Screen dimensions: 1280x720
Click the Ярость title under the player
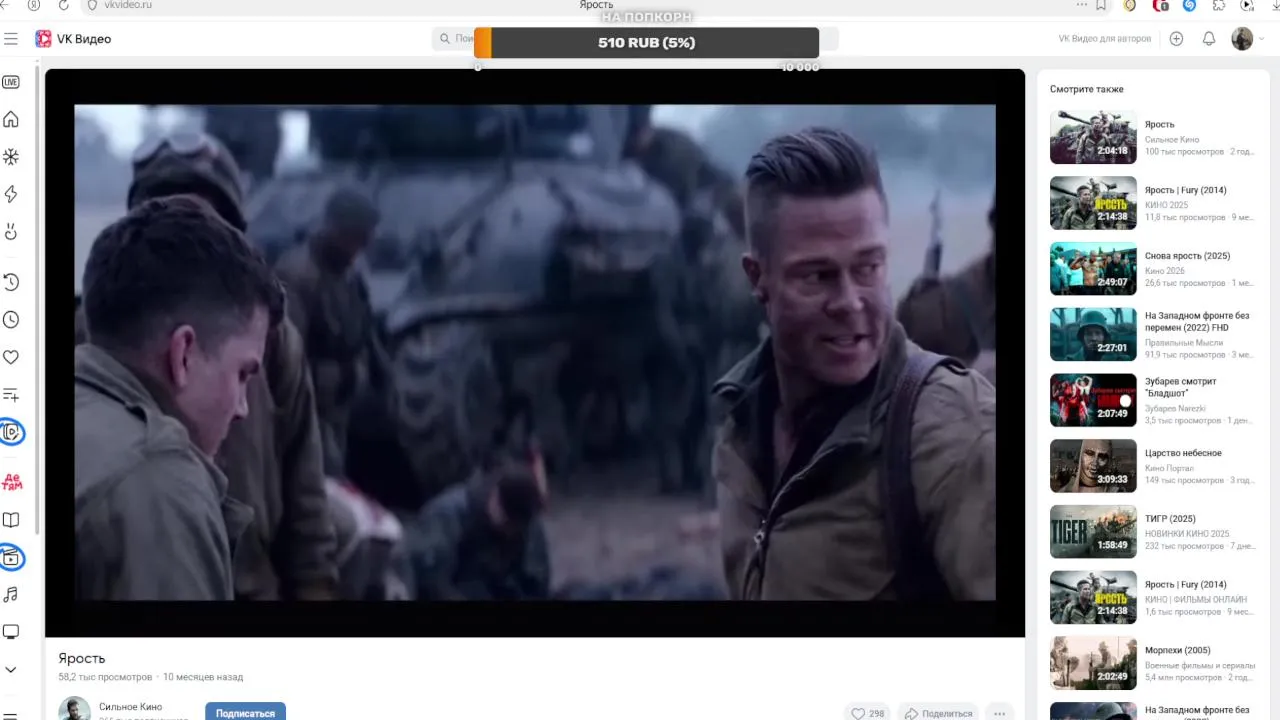point(81,658)
